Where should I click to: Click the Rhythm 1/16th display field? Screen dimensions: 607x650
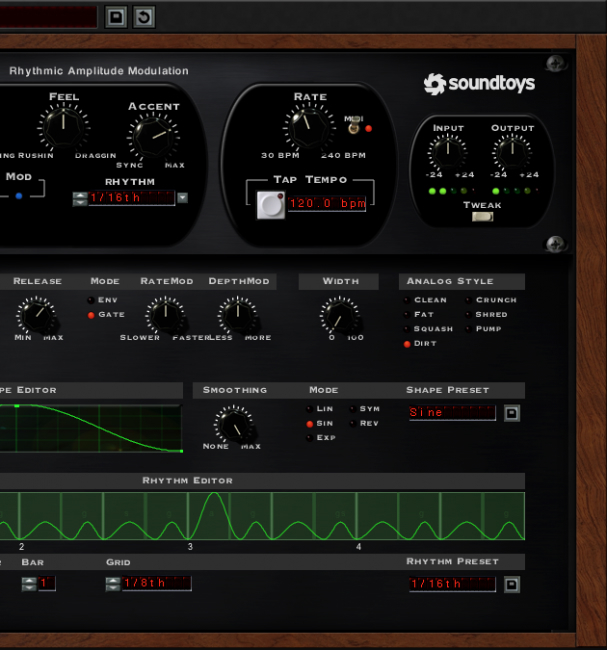(x=131, y=198)
